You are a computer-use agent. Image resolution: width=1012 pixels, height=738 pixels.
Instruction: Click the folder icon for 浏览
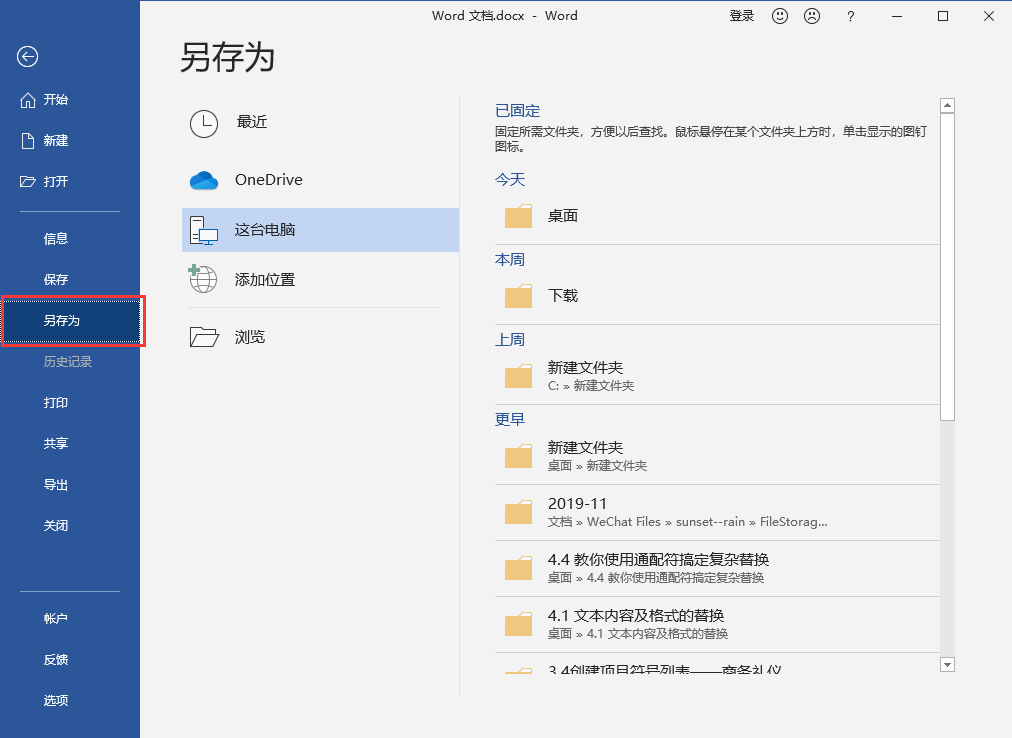[x=204, y=336]
